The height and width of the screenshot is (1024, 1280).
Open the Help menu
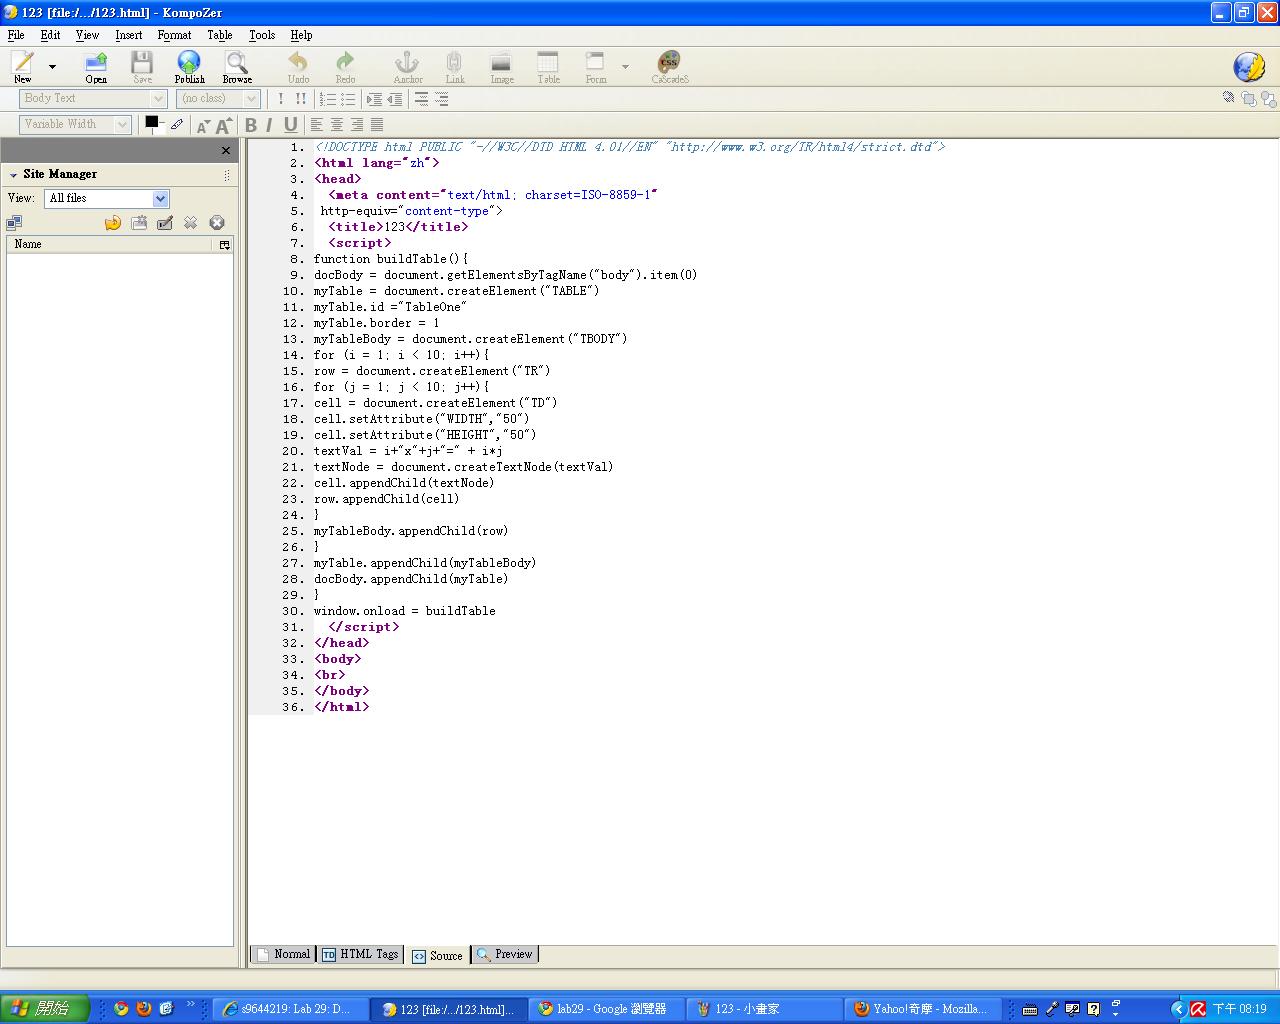(x=301, y=35)
